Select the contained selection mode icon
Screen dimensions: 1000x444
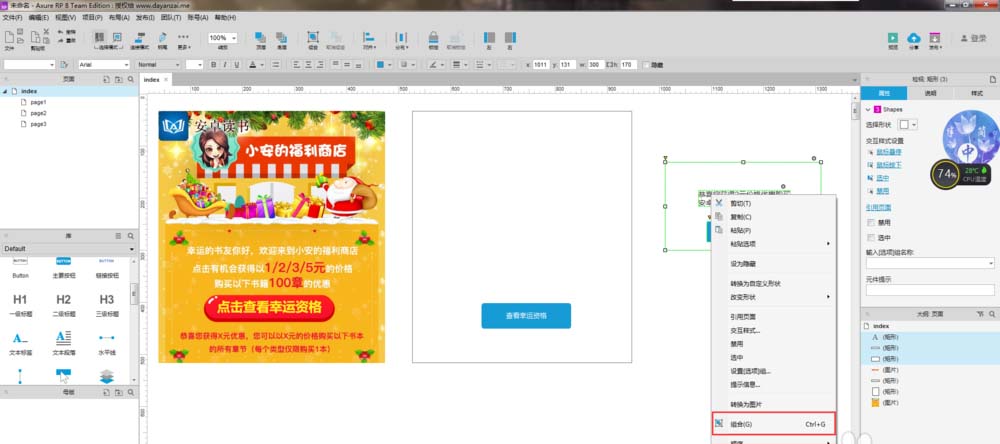(x=117, y=37)
